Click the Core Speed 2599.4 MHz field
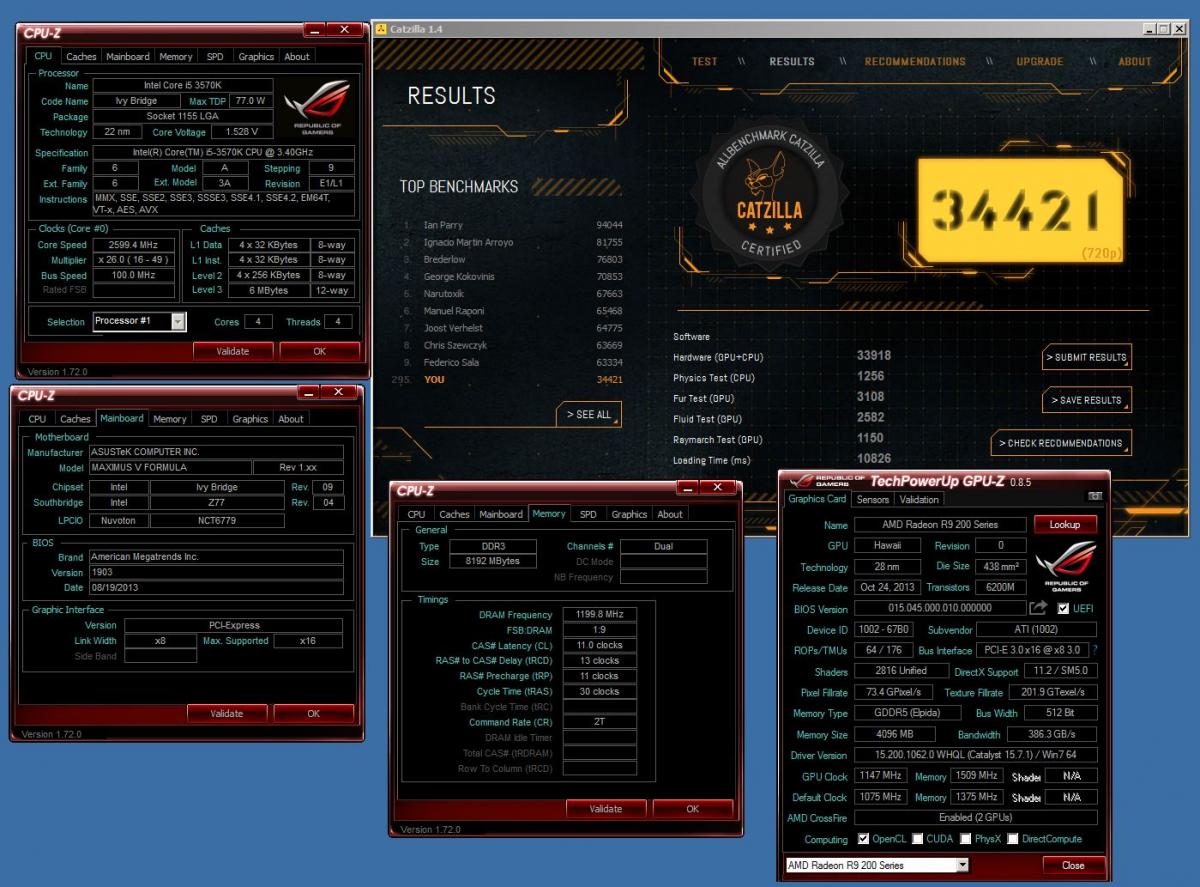The image size is (1200, 887). click(134, 244)
